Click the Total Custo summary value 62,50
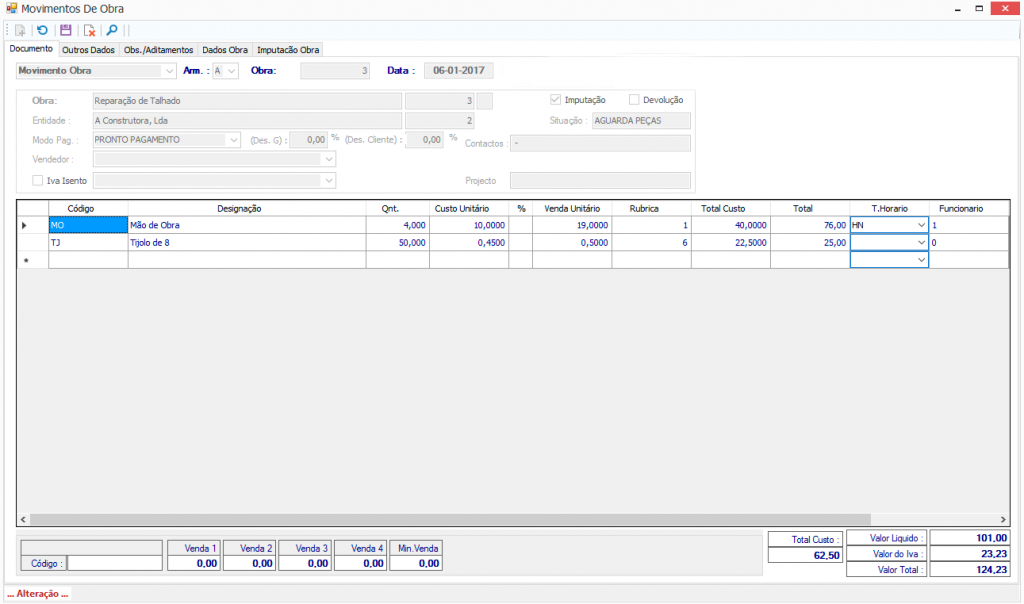This screenshot has width=1024, height=604. pyautogui.click(x=806, y=555)
